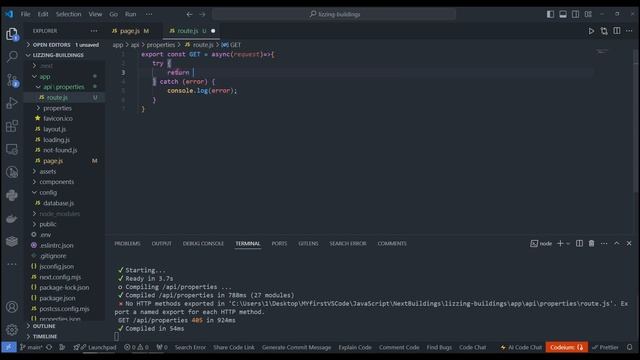Close the terminal panel
The image size is (640, 360).
pyautogui.click(x=629, y=243)
